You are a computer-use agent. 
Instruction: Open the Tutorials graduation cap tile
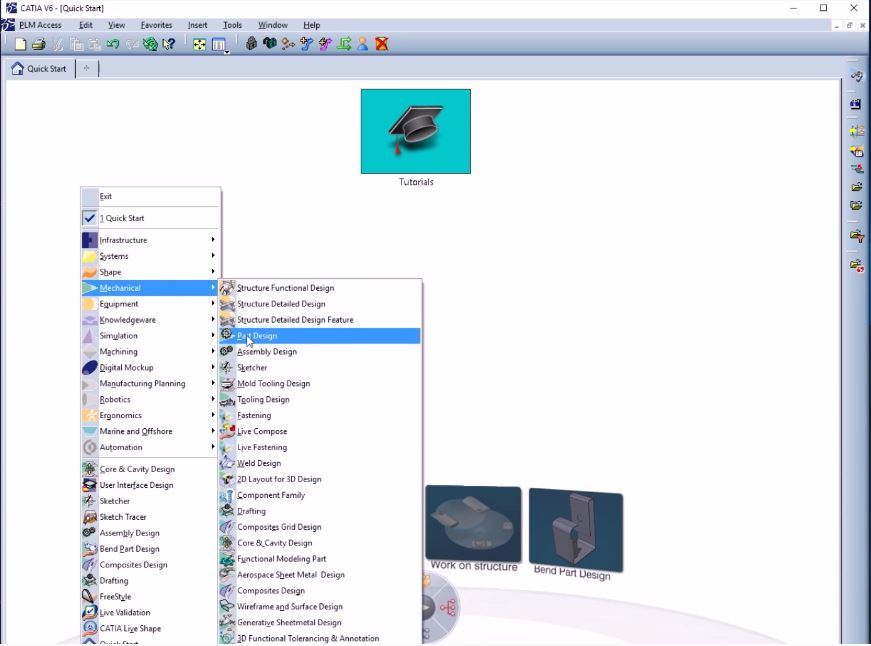click(415, 131)
